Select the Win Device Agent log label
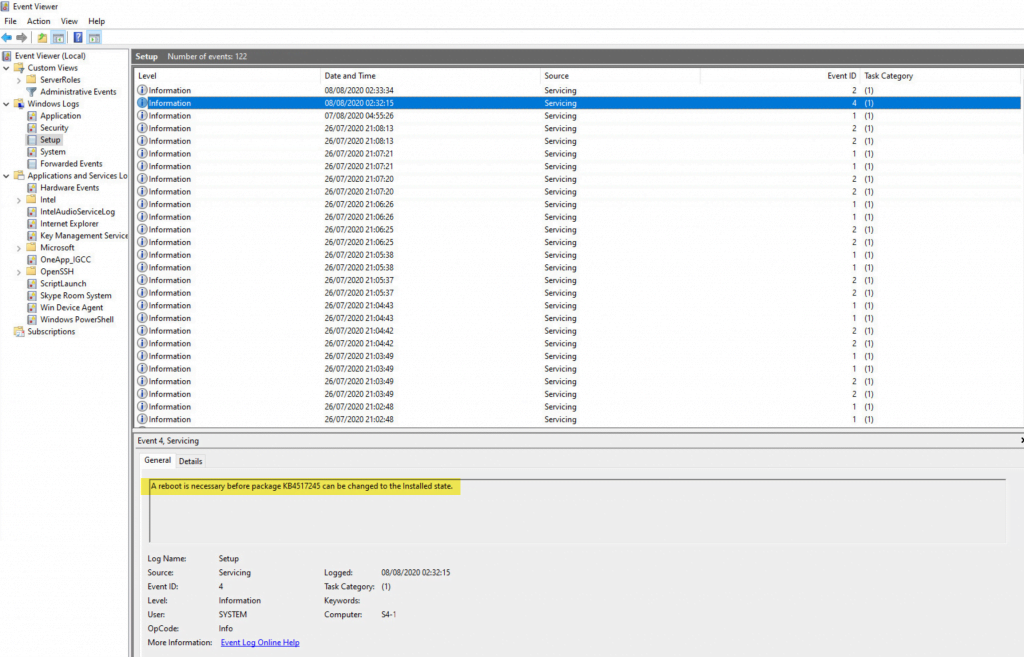The image size is (1024, 657). (71, 308)
